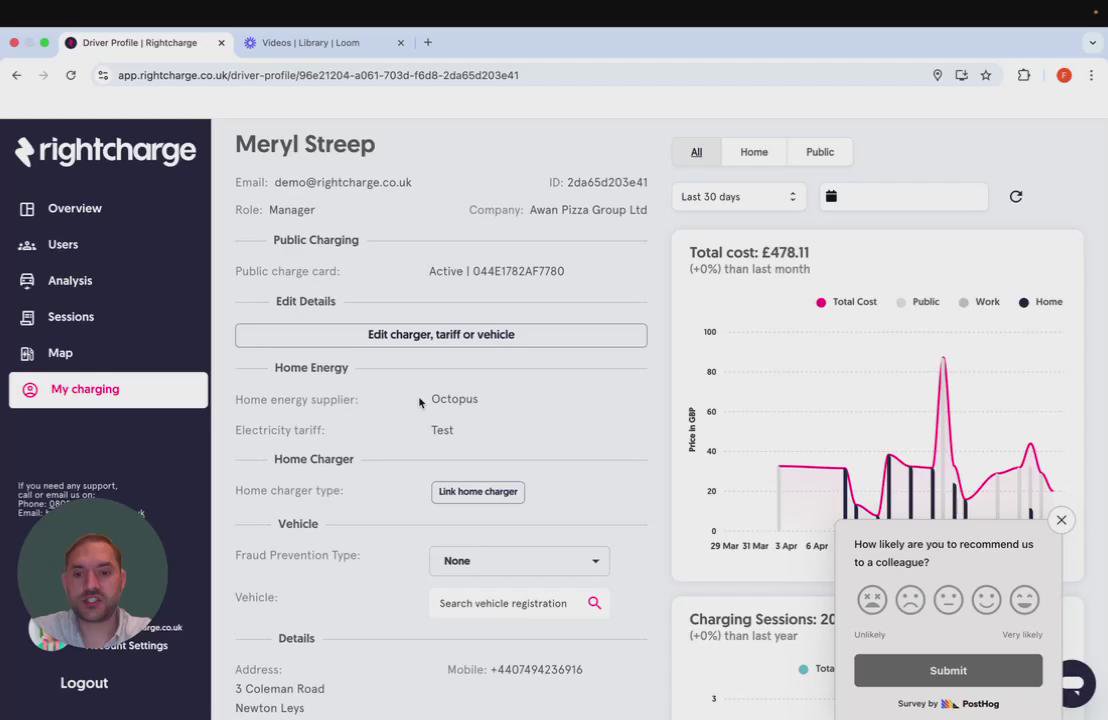Switch to the Home charging tab
1108x720 pixels.
[x=754, y=152]
